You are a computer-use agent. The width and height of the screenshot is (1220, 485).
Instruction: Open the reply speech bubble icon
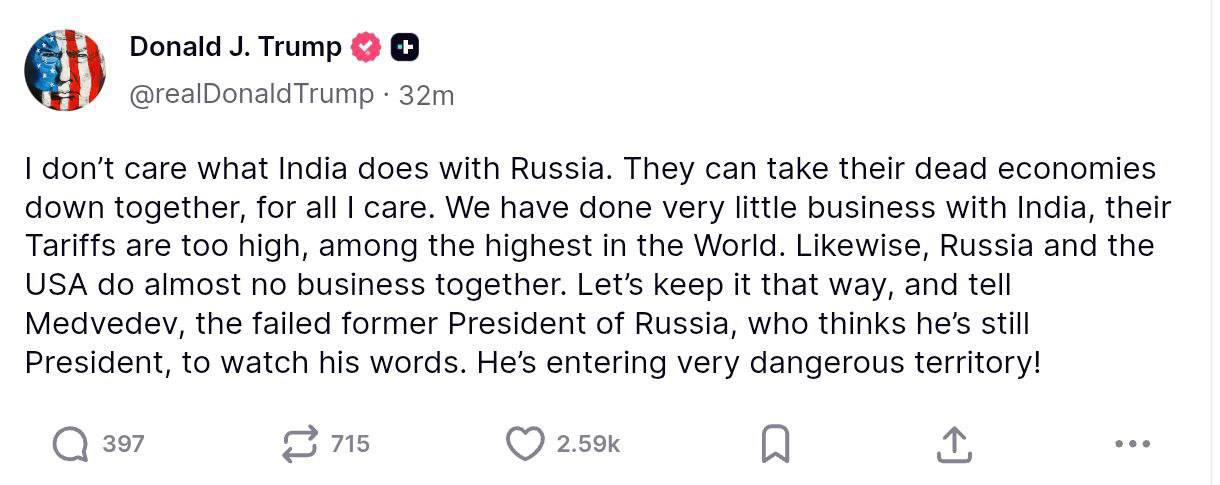click(70, 444)
